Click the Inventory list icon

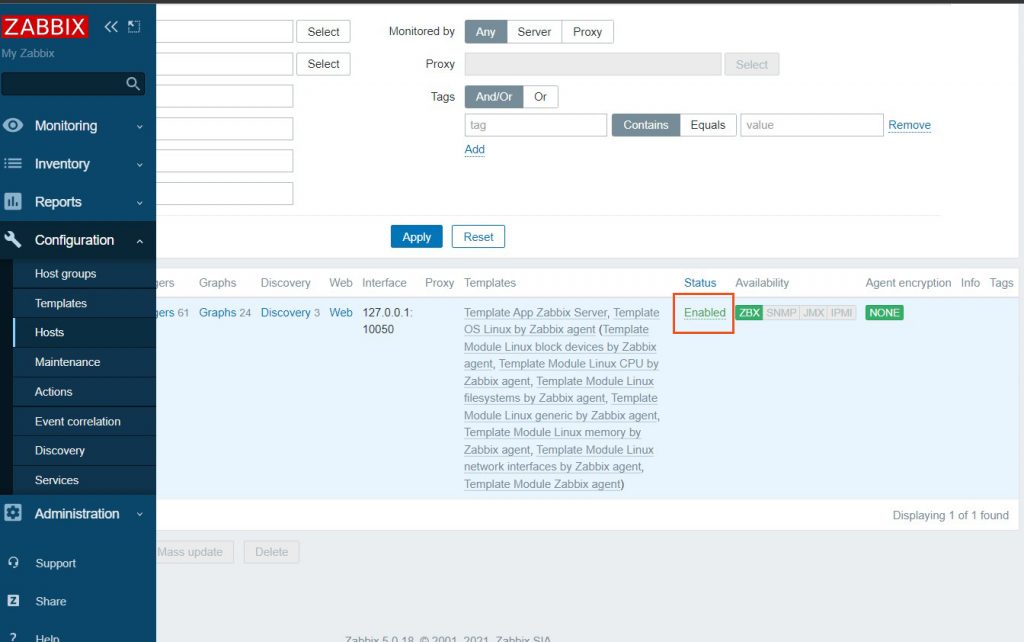click(x=12, y=163)
